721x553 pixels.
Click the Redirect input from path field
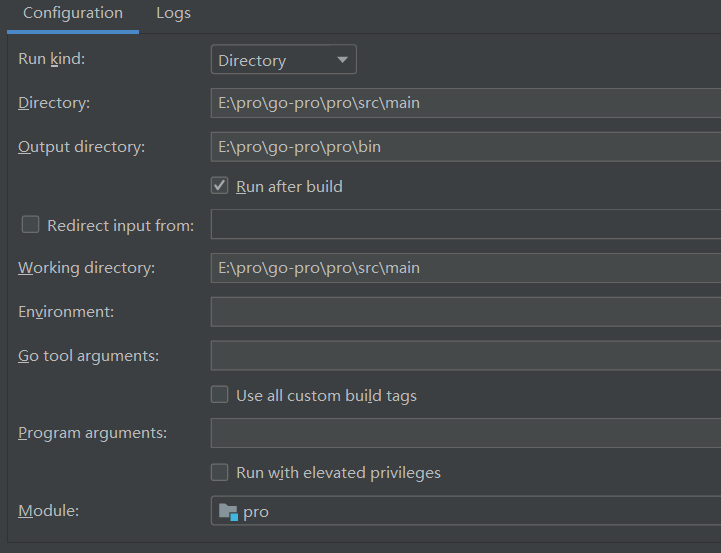pyautogui.click(x=466, y=224)
